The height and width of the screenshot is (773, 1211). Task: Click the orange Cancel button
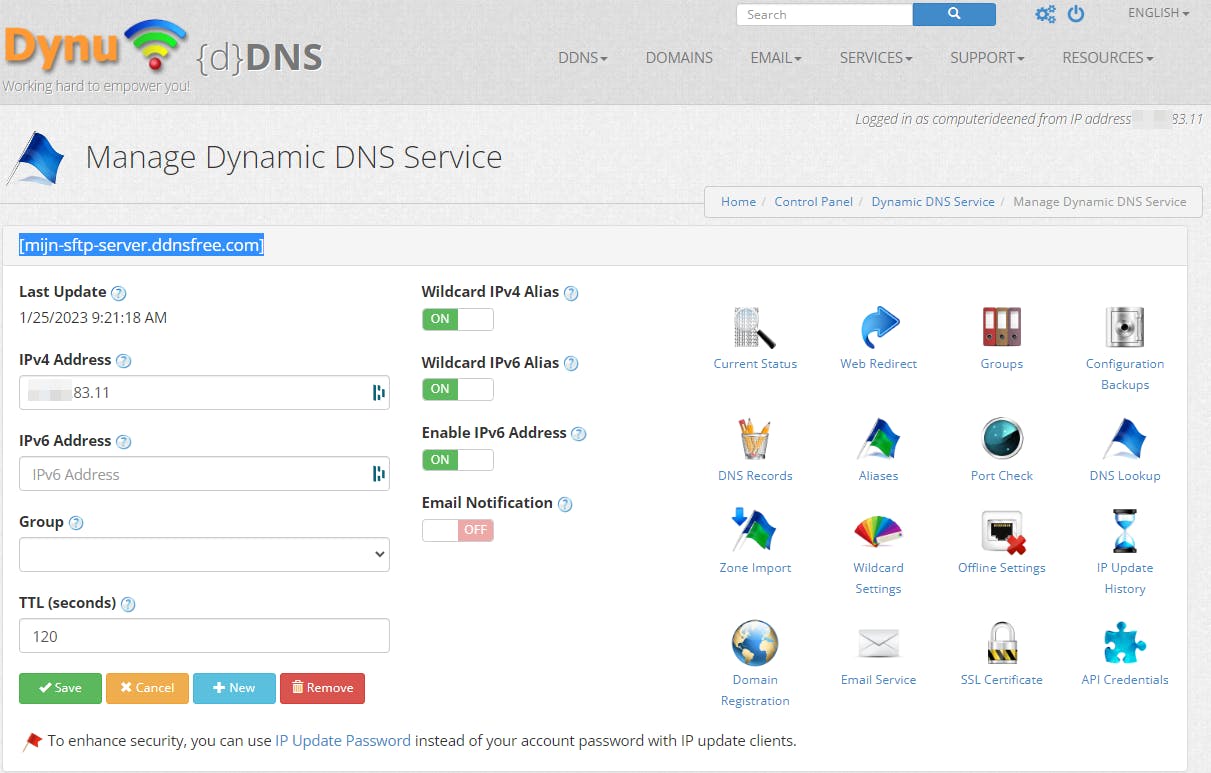point(147,688)
